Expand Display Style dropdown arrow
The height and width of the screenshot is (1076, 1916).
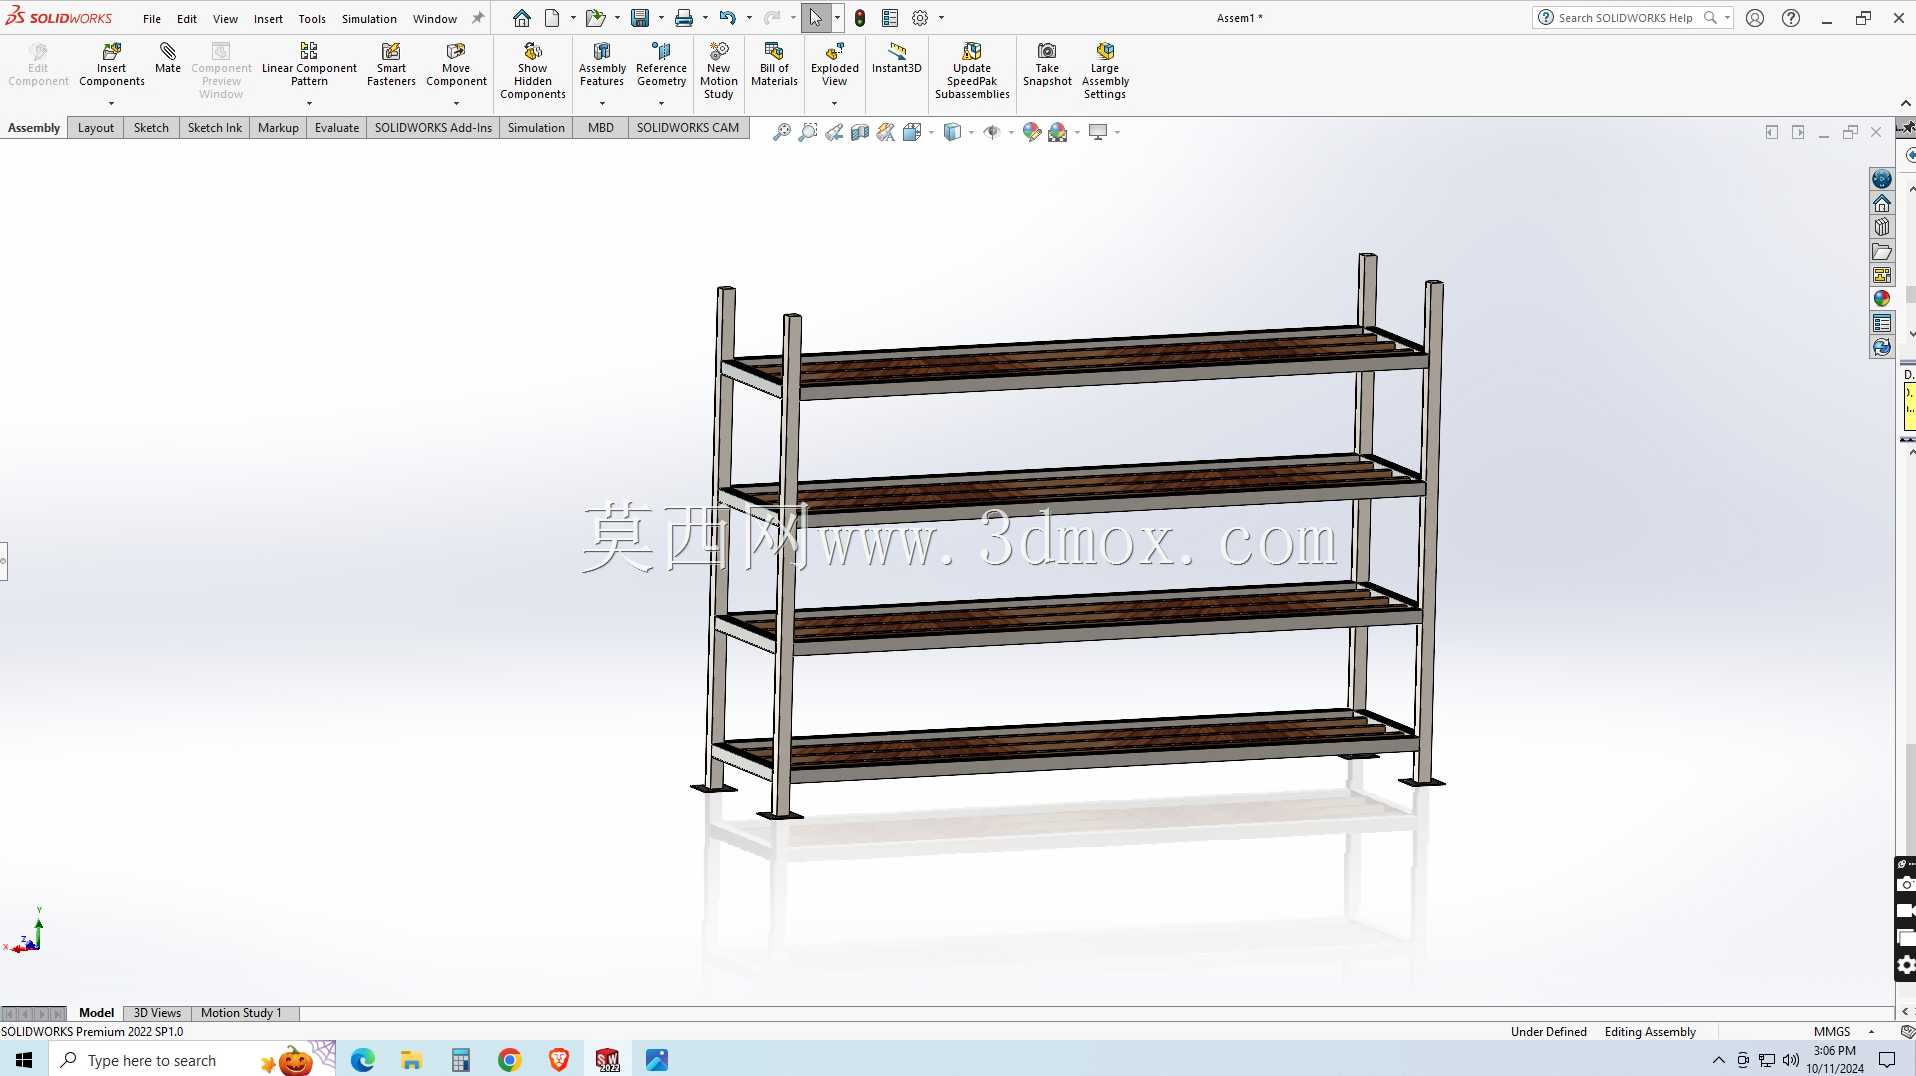[x=971, y=132]
